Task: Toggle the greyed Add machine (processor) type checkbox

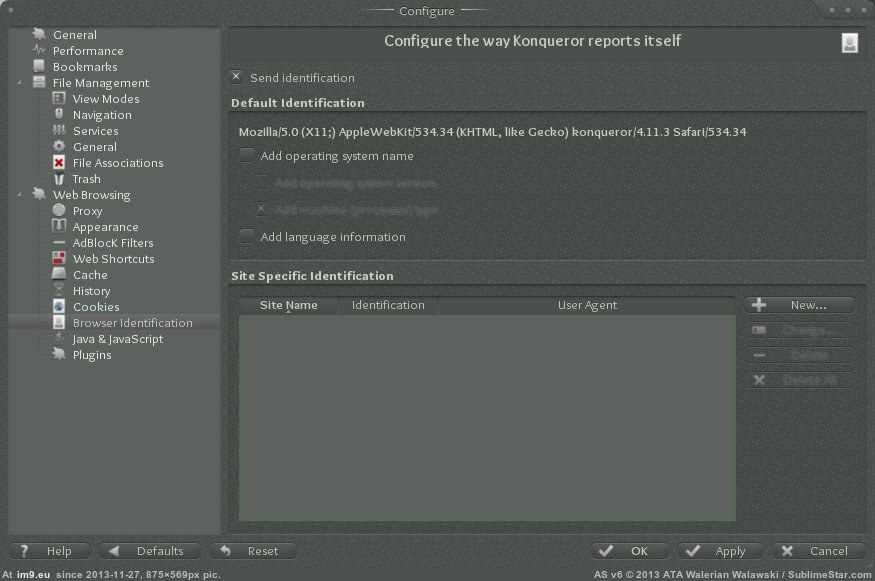Action: [x=261, y=209]
